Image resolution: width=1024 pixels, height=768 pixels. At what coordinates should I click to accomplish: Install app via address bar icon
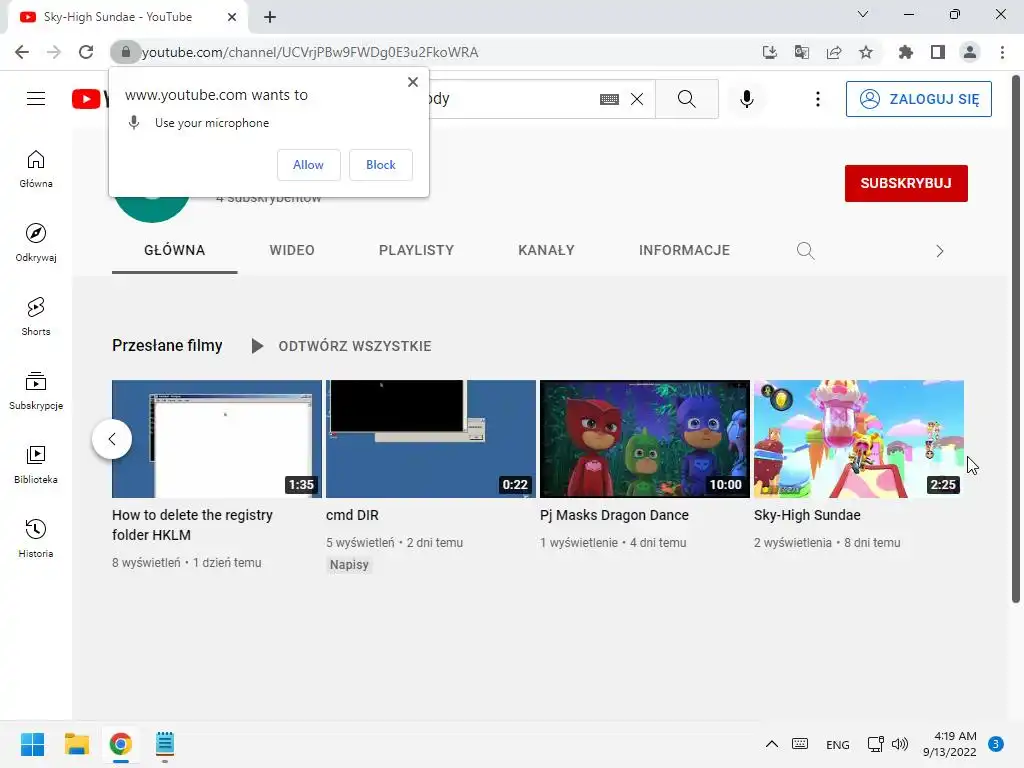769,52
